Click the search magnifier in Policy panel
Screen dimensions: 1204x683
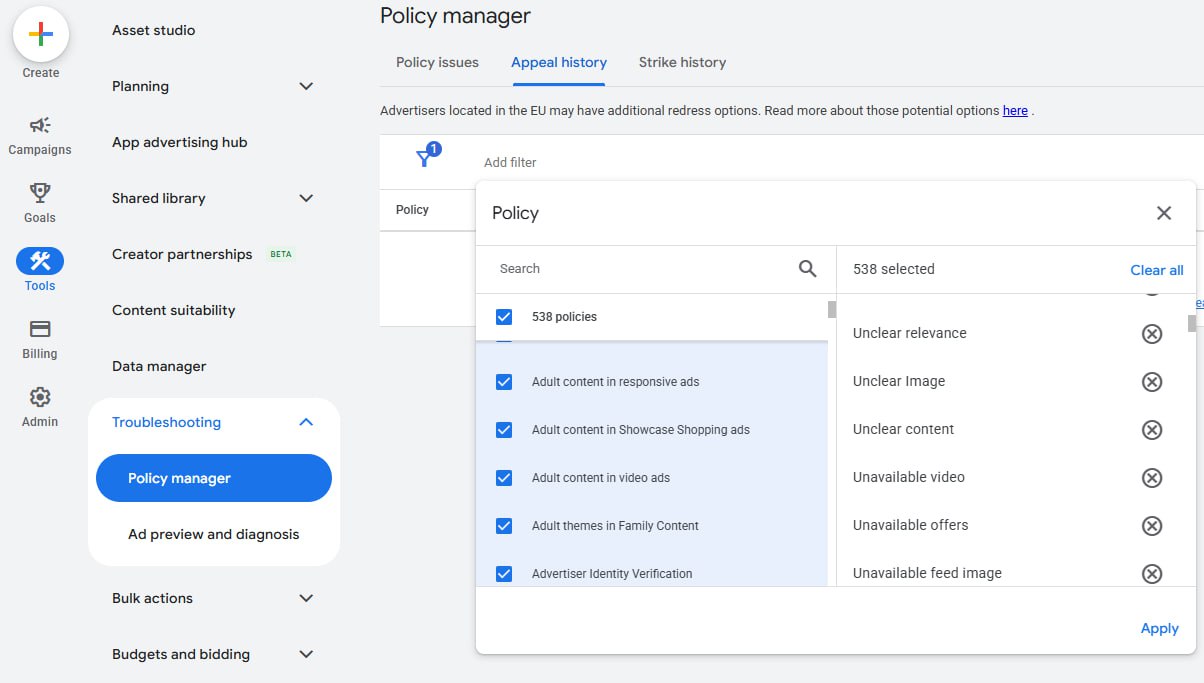click(x=807, y=269)
